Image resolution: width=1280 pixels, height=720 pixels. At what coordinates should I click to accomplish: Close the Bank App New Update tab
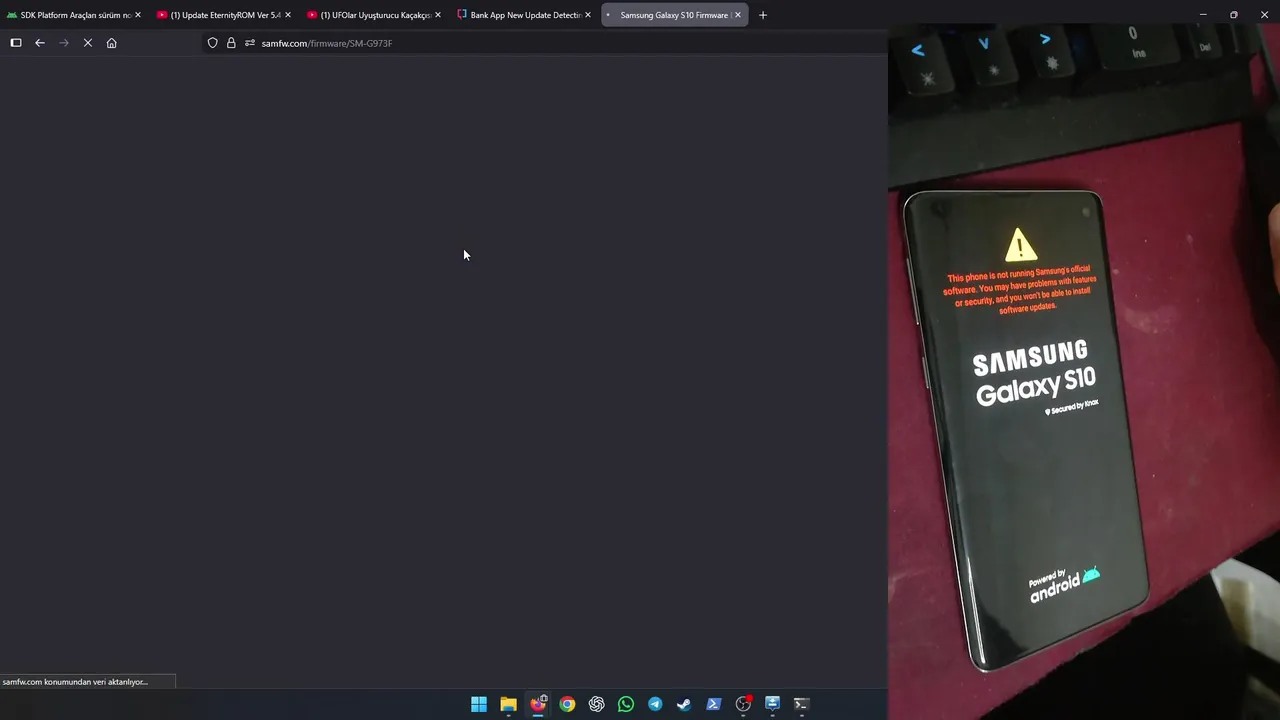[x=588, y=15]
